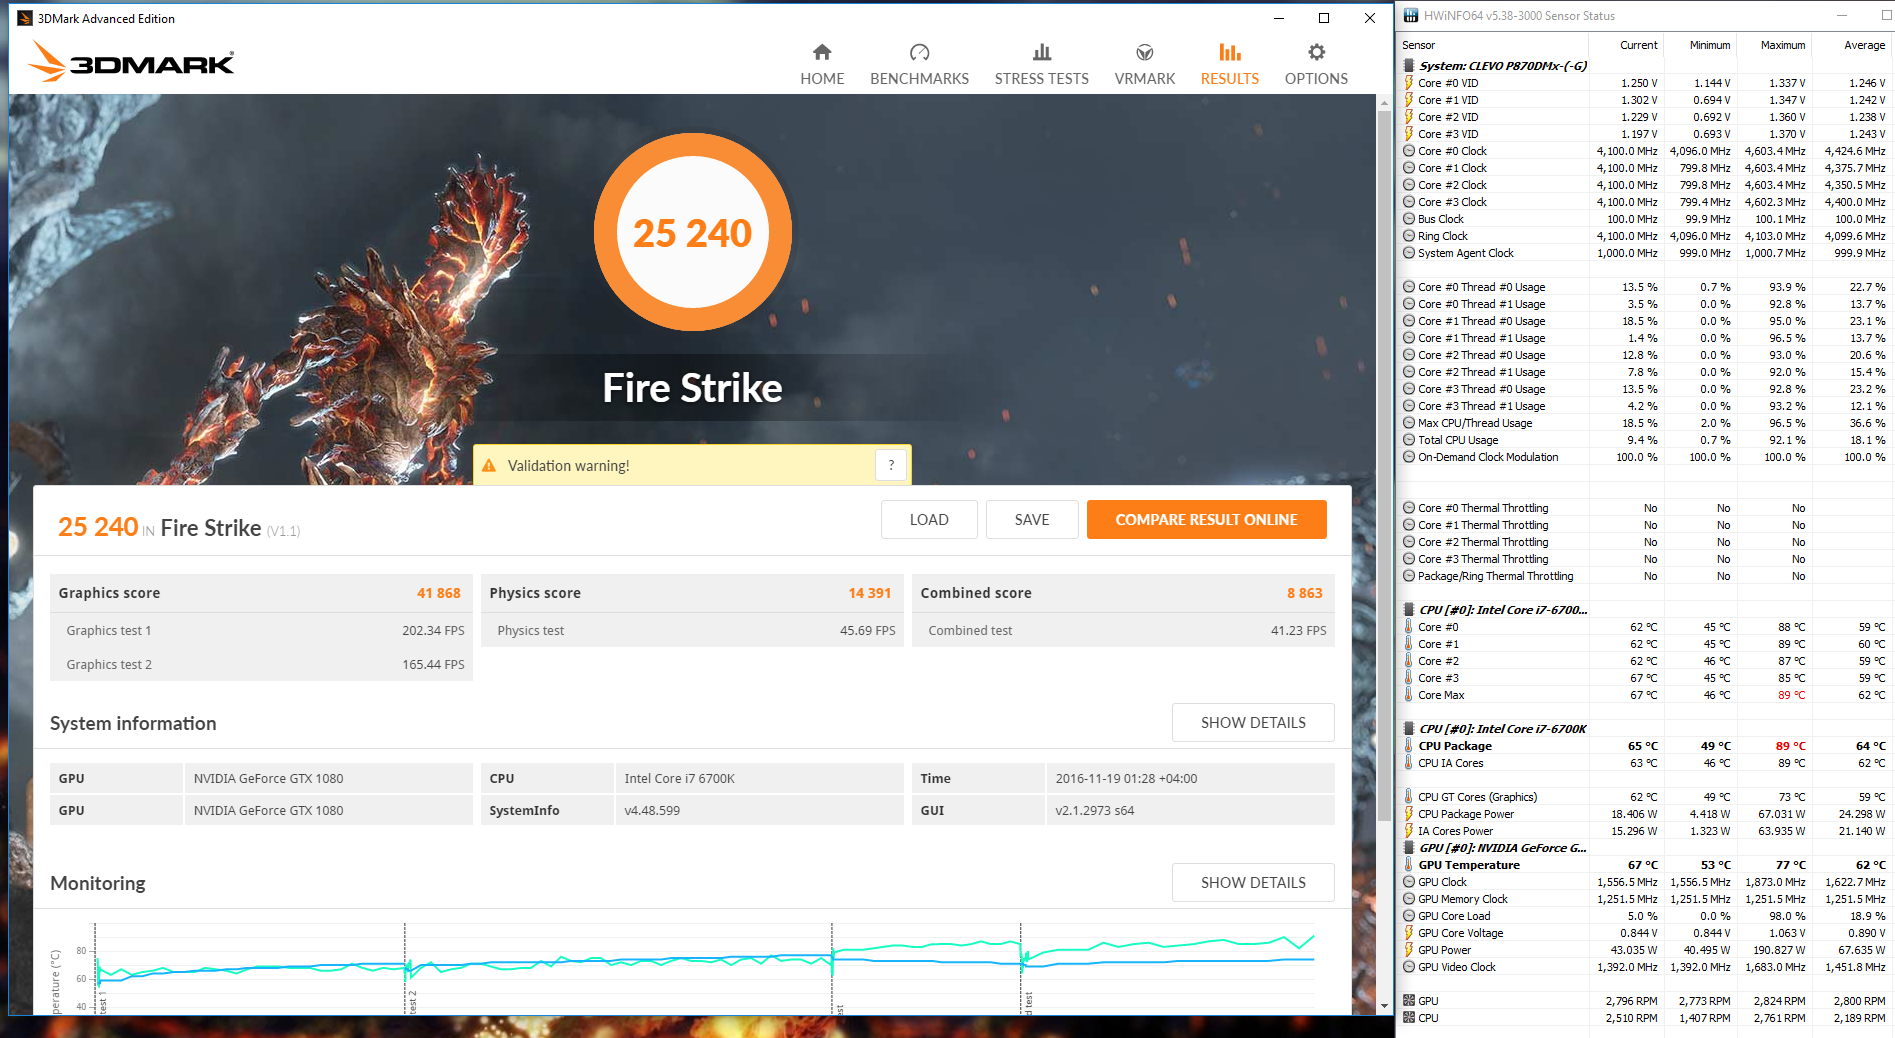The height and width of the screenshot is (1038, 1895).
Task: Click the Physics test FPS row
Action: pyautogui.click(x=692, y=630)
